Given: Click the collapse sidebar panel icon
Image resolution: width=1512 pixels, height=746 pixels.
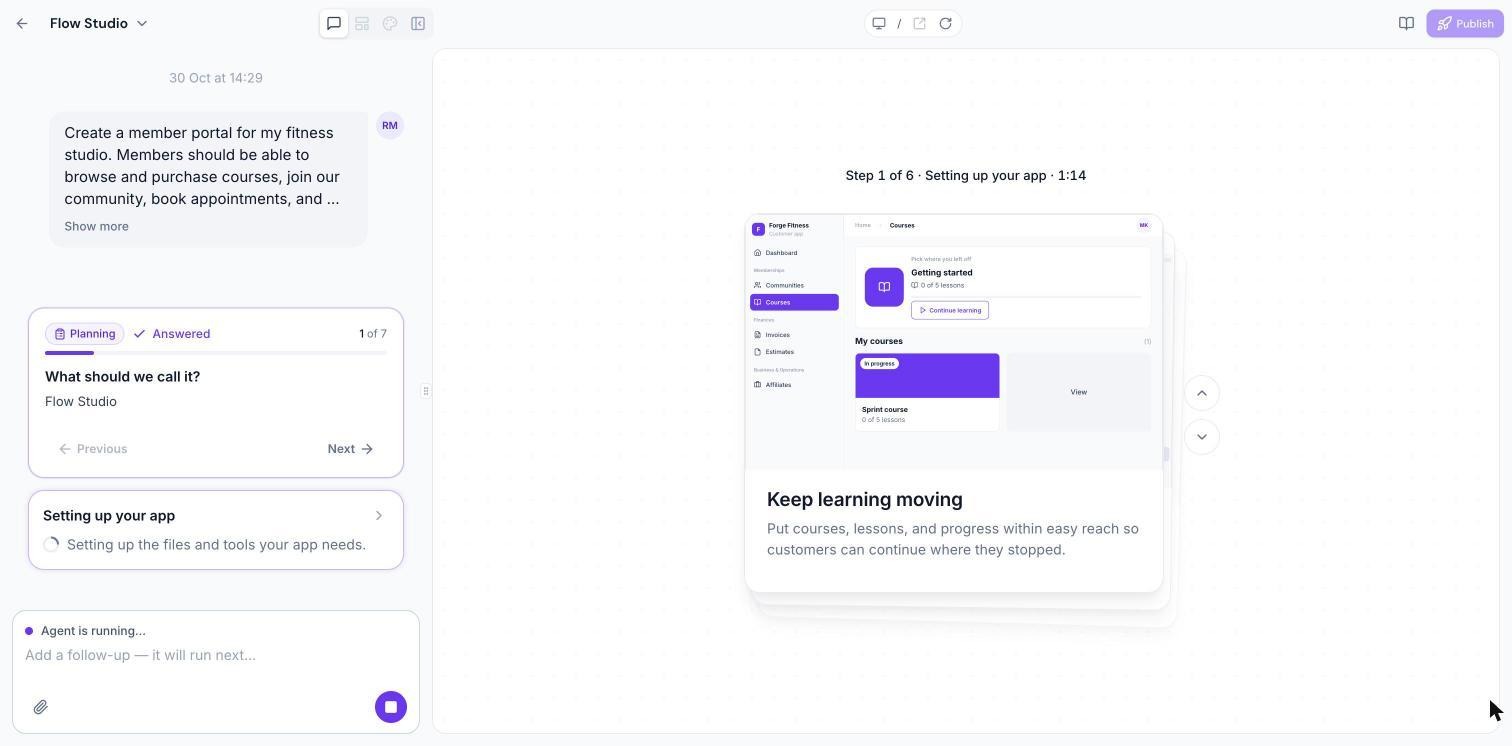Looking at the screenshot, I should click(418, 23).
